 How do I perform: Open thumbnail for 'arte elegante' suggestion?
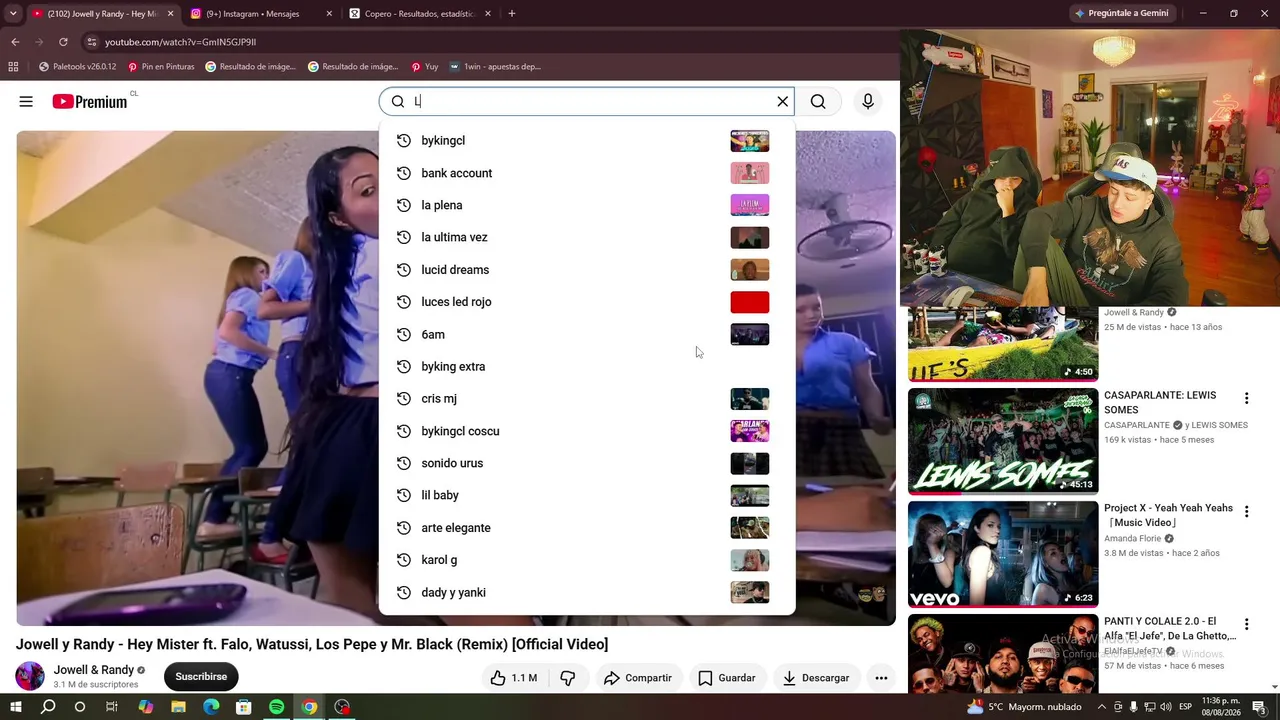(x=750, y=528)
